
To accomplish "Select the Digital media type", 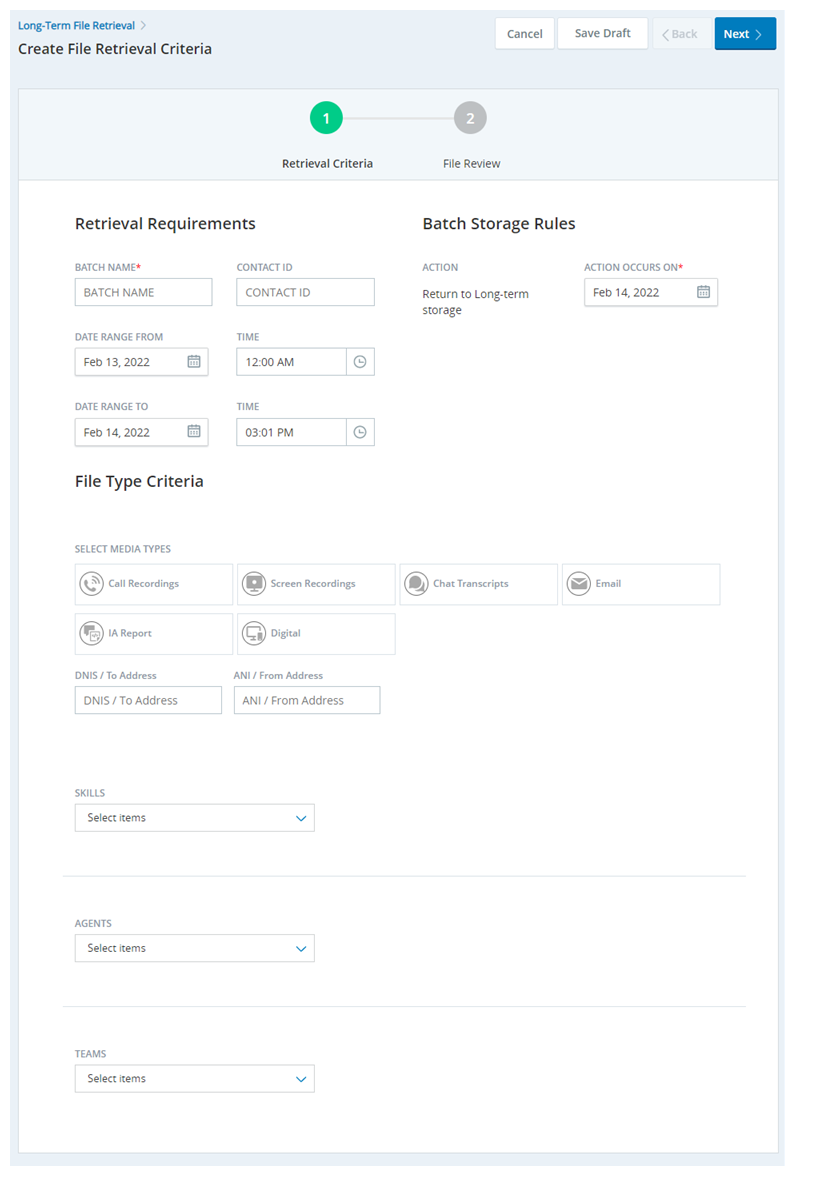I will pyautogui.click(x=316, y=634).
